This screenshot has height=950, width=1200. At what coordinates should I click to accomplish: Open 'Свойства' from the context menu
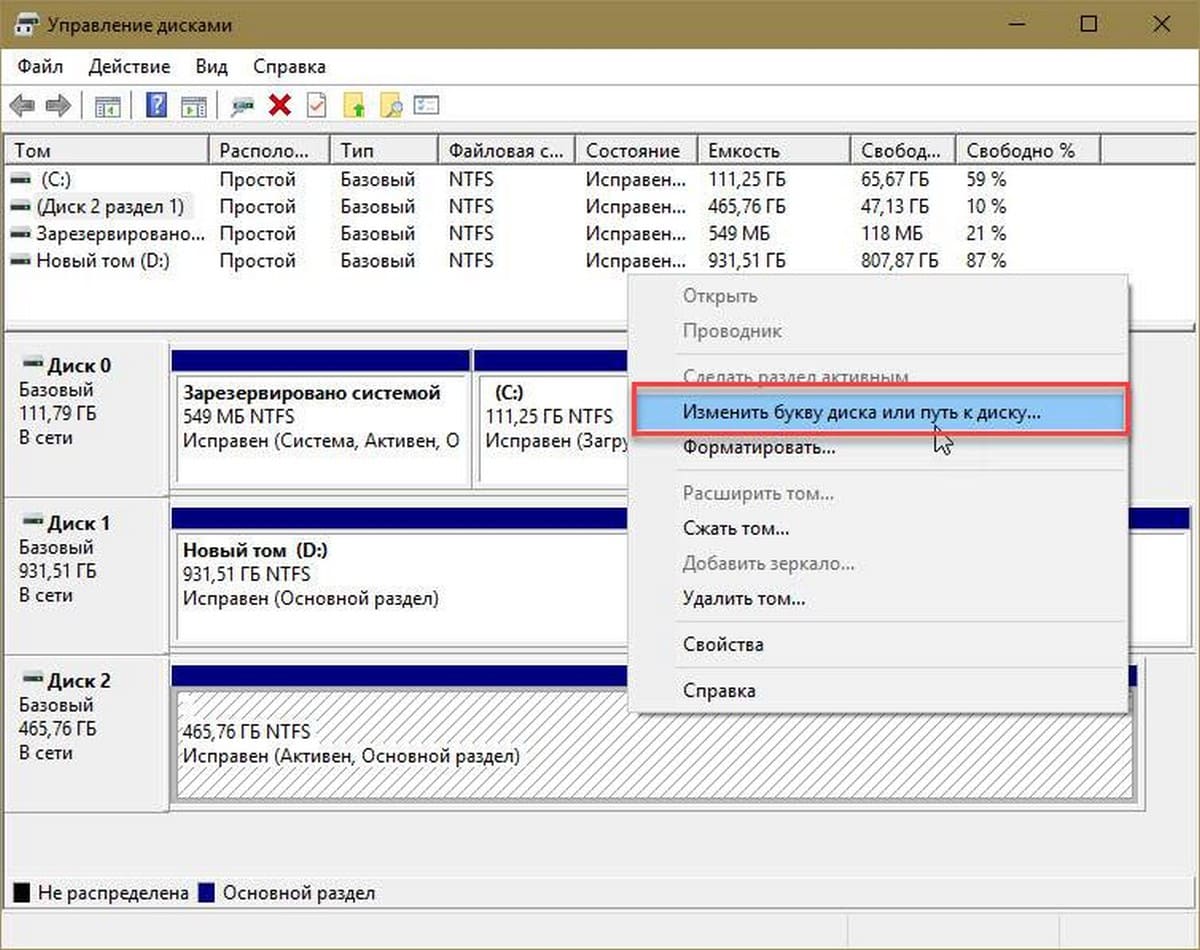pos(722,645)
